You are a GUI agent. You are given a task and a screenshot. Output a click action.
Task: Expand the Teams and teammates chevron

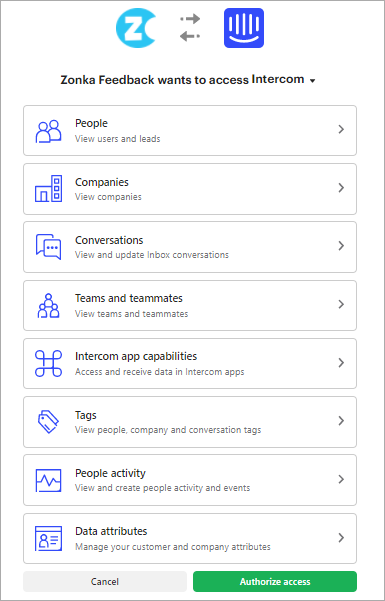coord(341,304)
